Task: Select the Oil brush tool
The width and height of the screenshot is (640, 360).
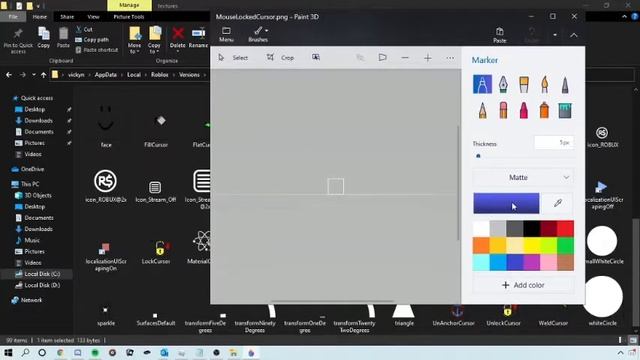Action: (524, 84)
